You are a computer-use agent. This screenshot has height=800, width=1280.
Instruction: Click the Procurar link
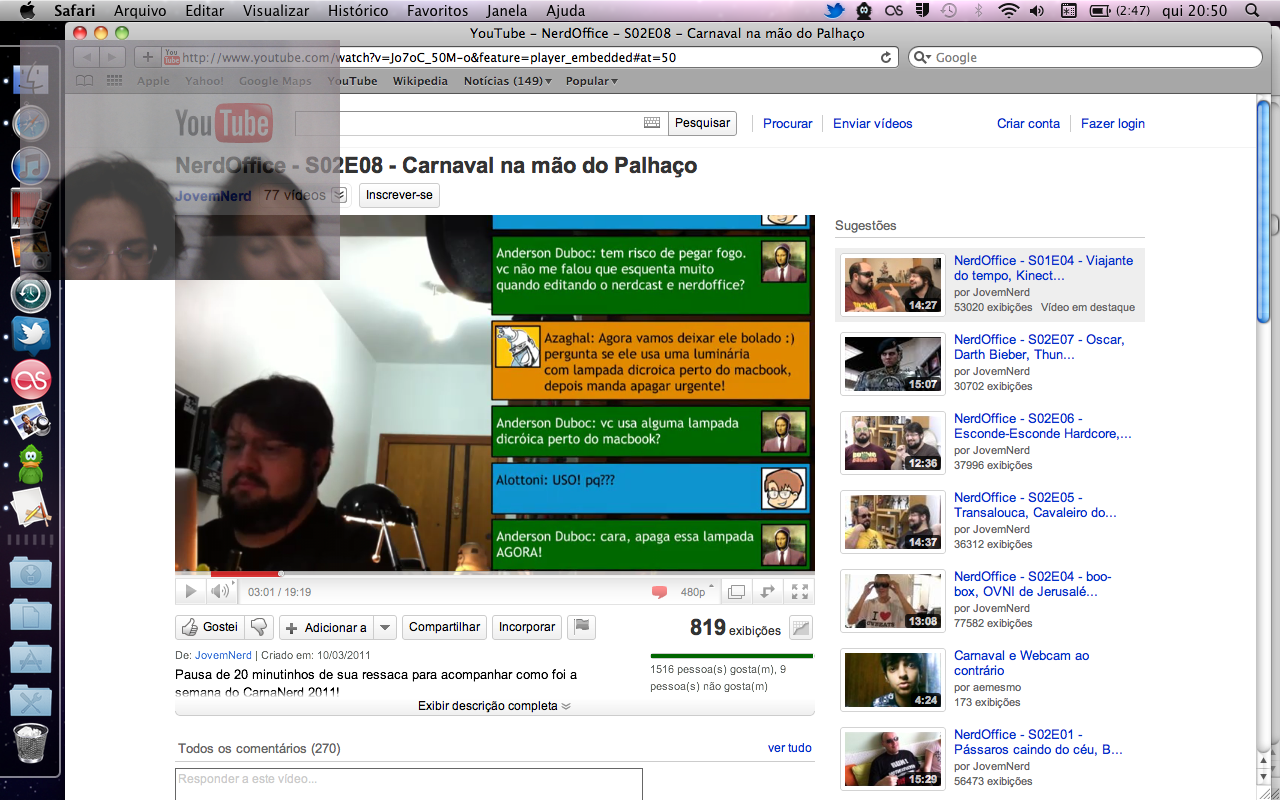tap(788, 124)
